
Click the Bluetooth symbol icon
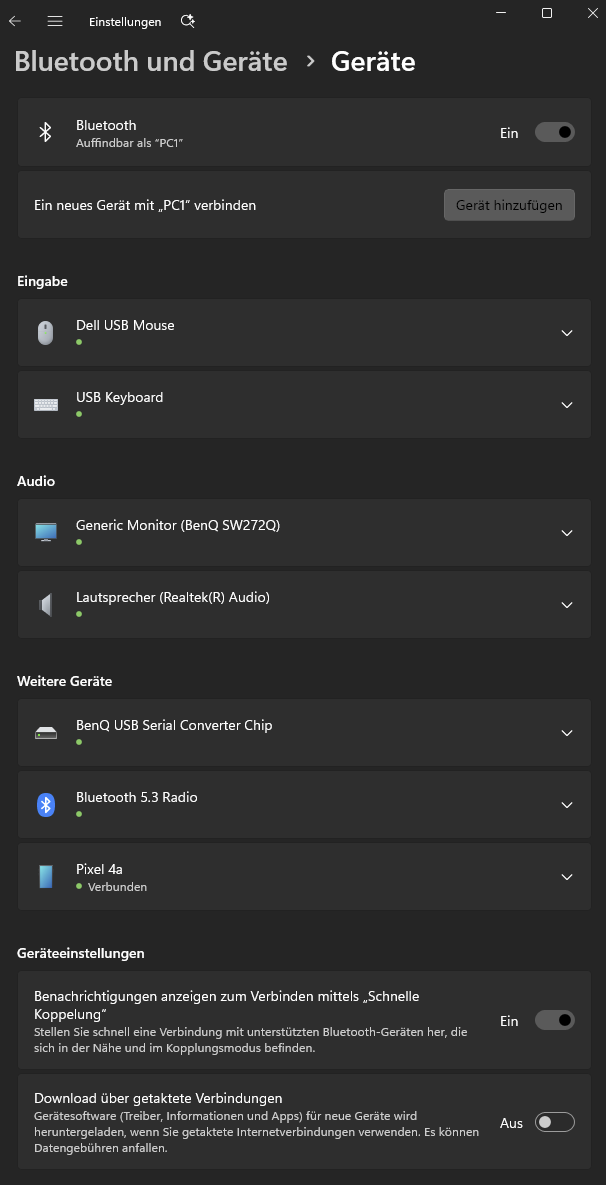tap(45, 132)
